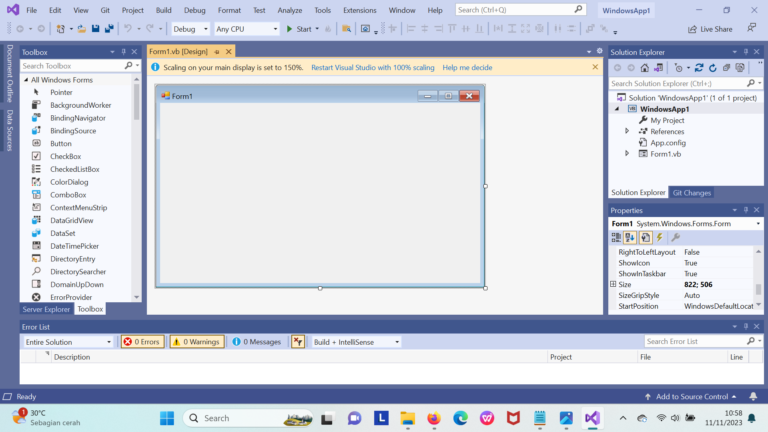Open File Explorer from the taskbar
Screen dimensions: 768x432
408,418
